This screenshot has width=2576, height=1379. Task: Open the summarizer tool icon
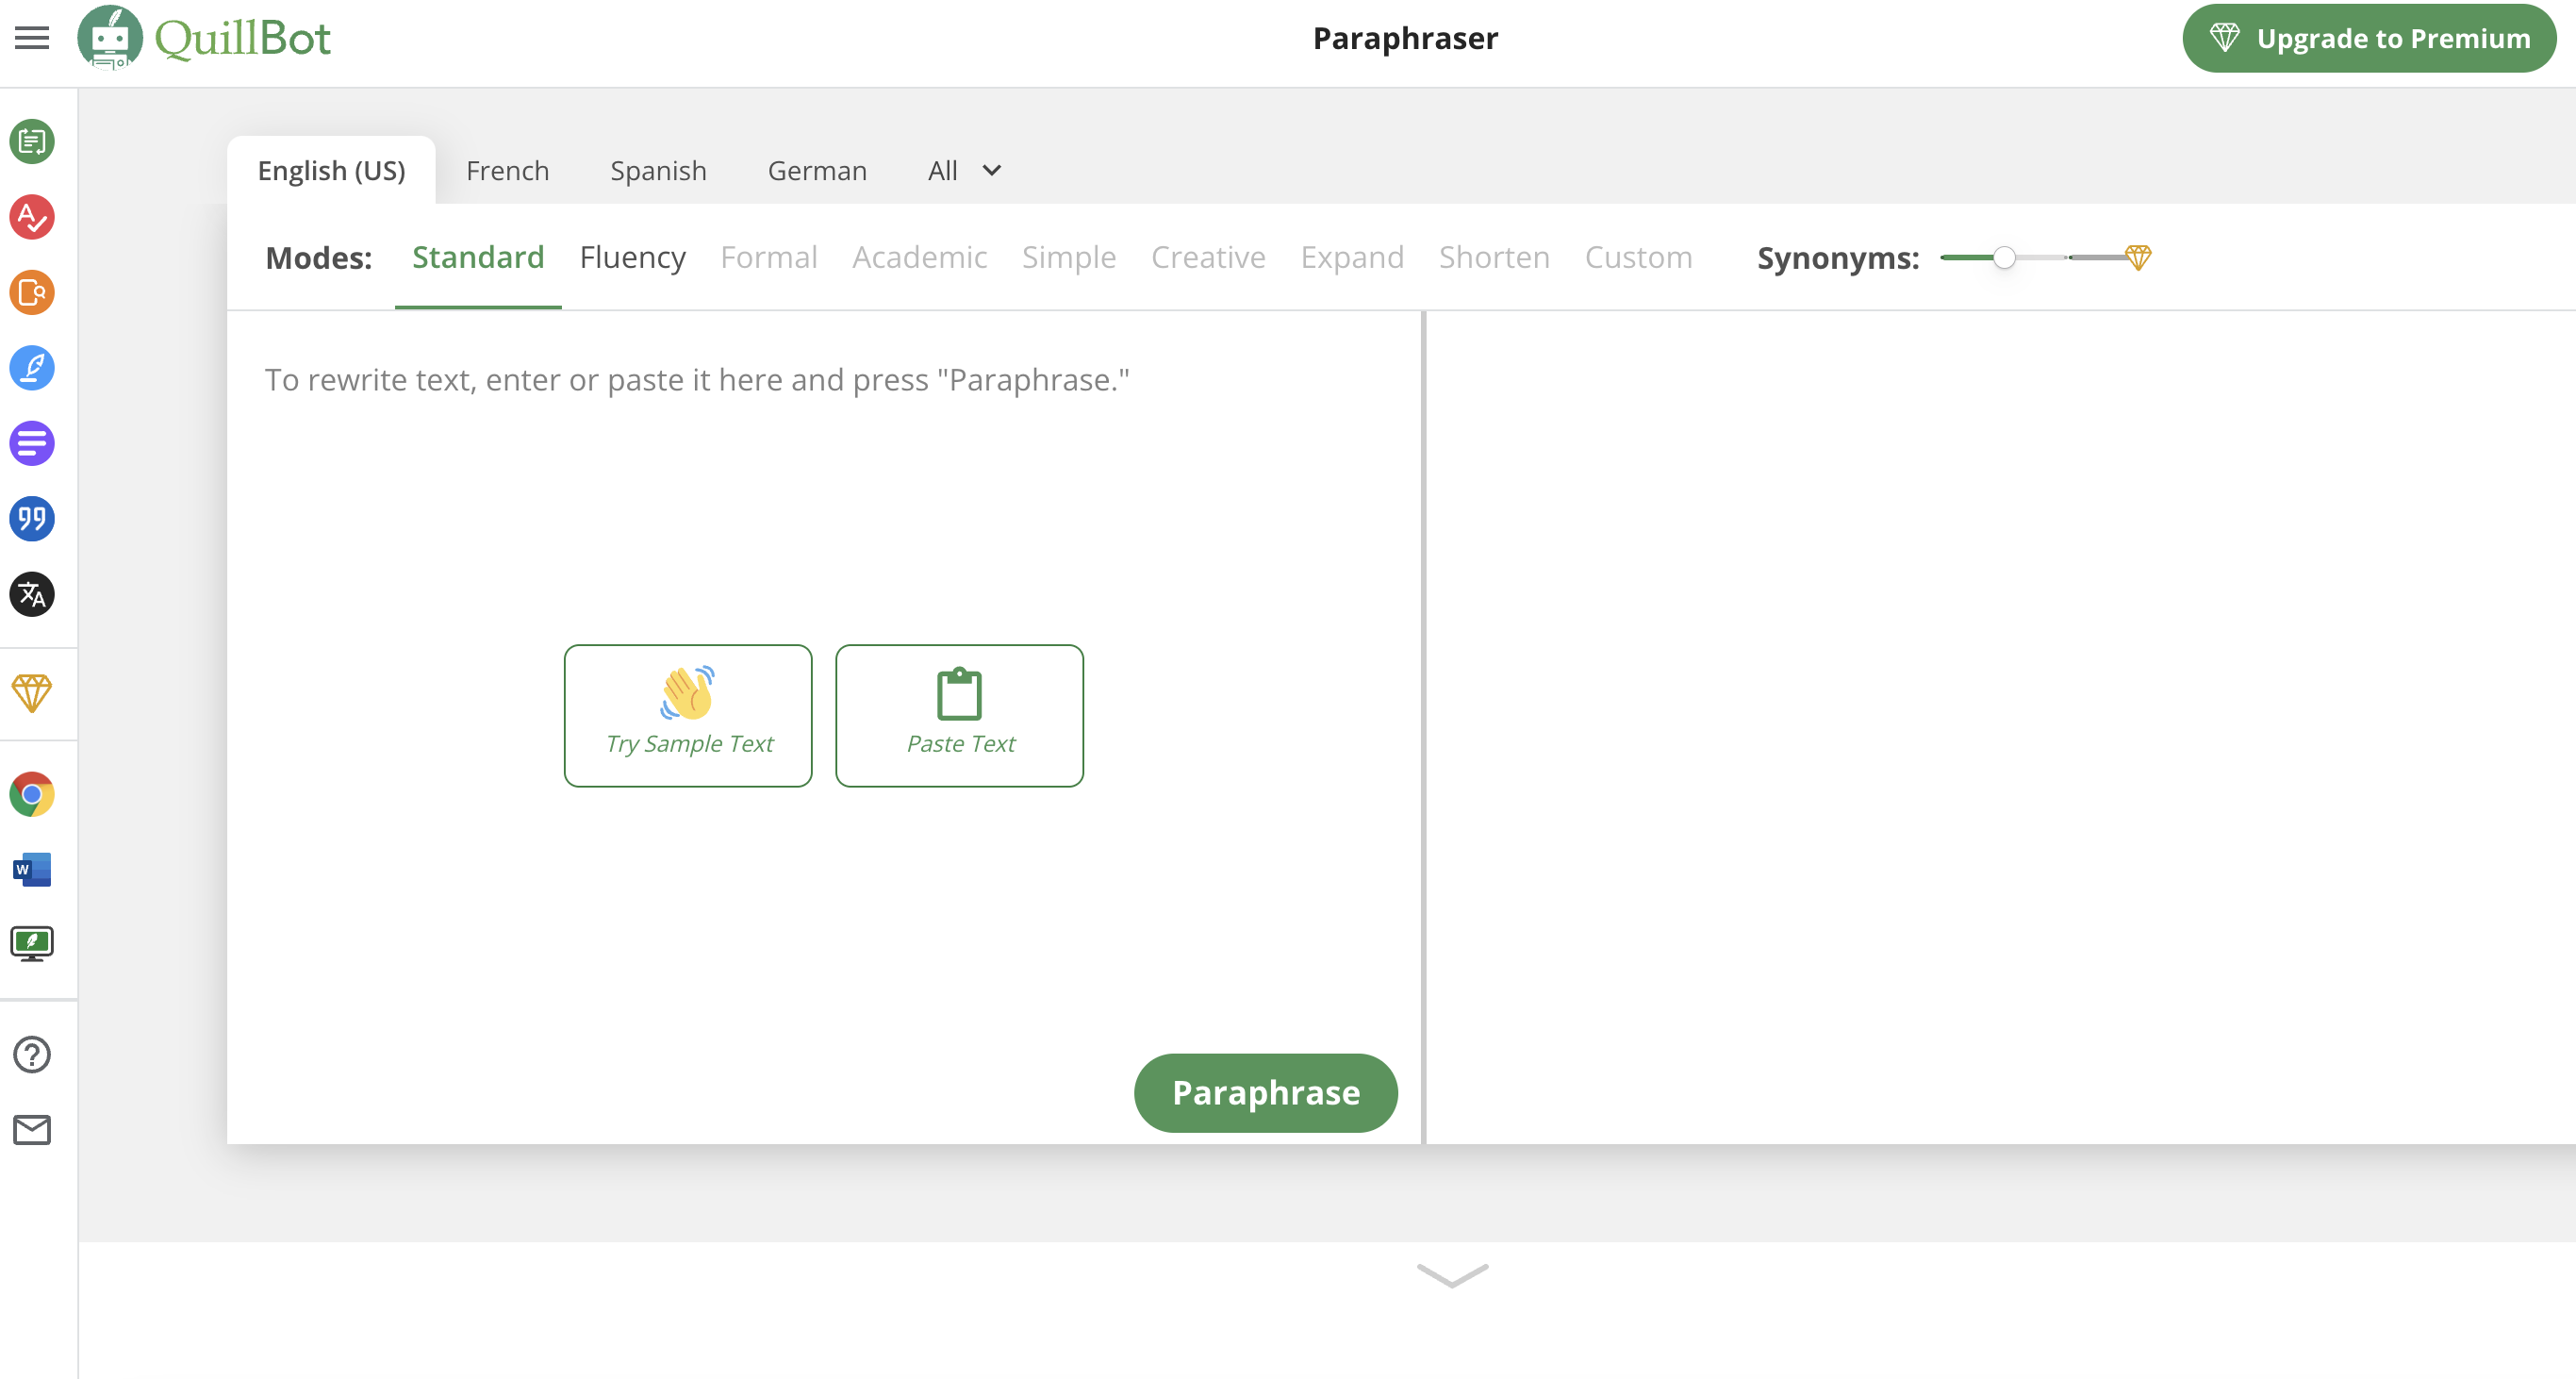[x=34, y=443]
